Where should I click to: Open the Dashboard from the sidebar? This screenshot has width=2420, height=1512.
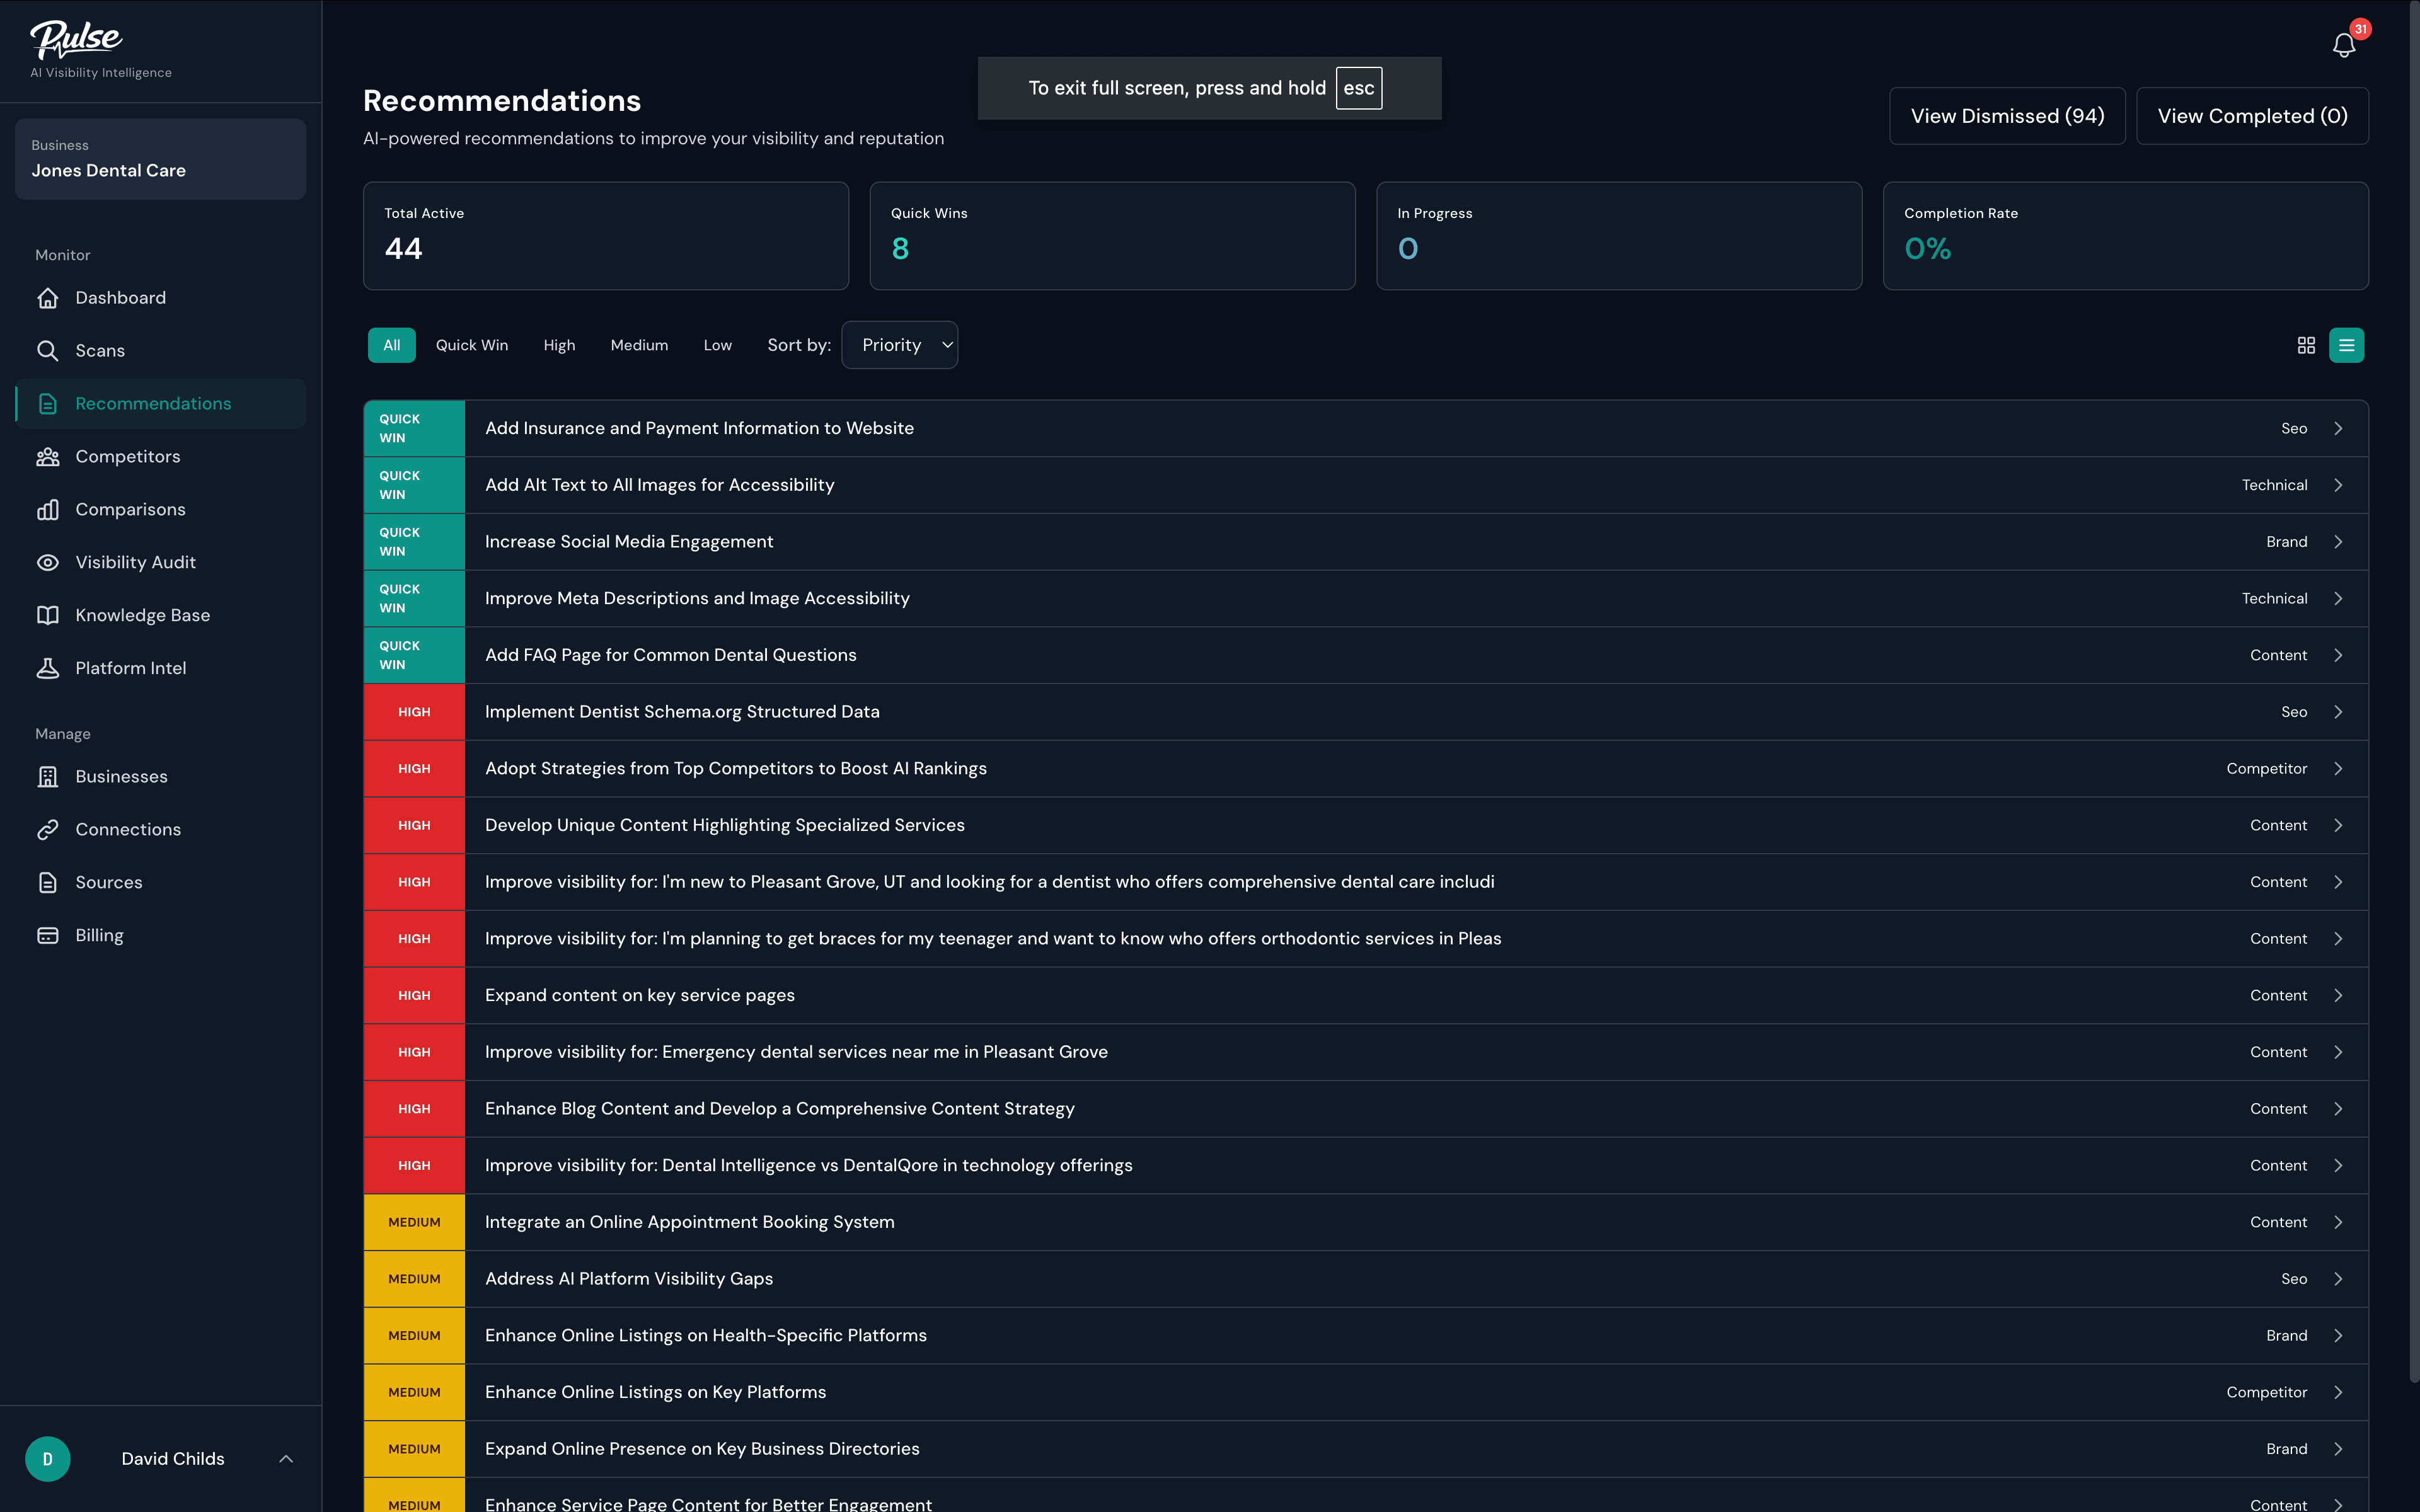120,297
